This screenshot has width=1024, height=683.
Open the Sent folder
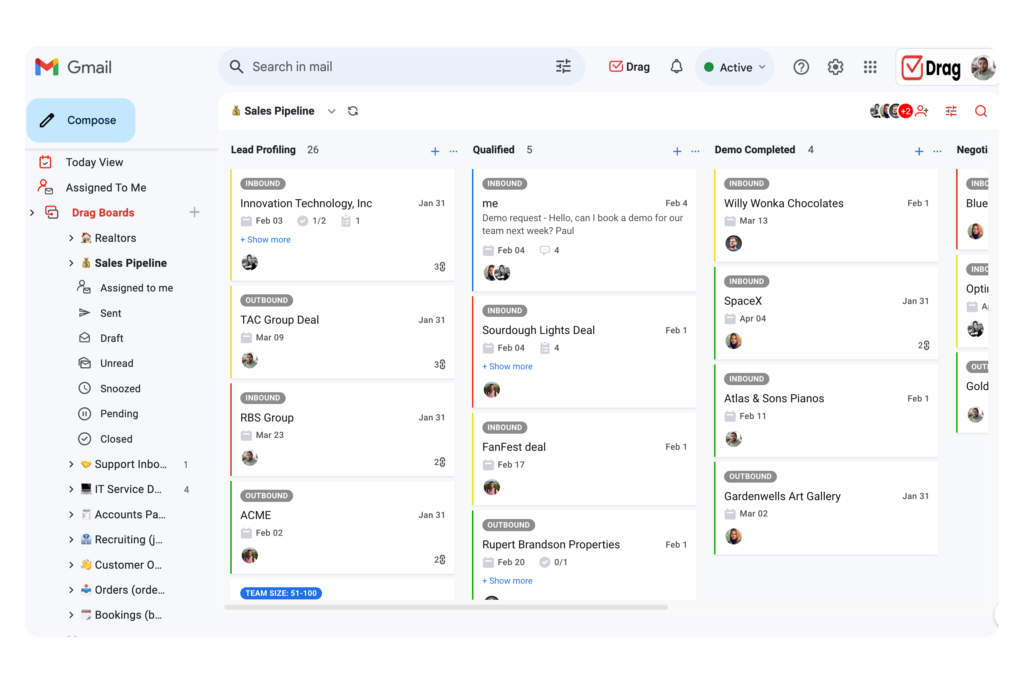click(x=110, y=313)
